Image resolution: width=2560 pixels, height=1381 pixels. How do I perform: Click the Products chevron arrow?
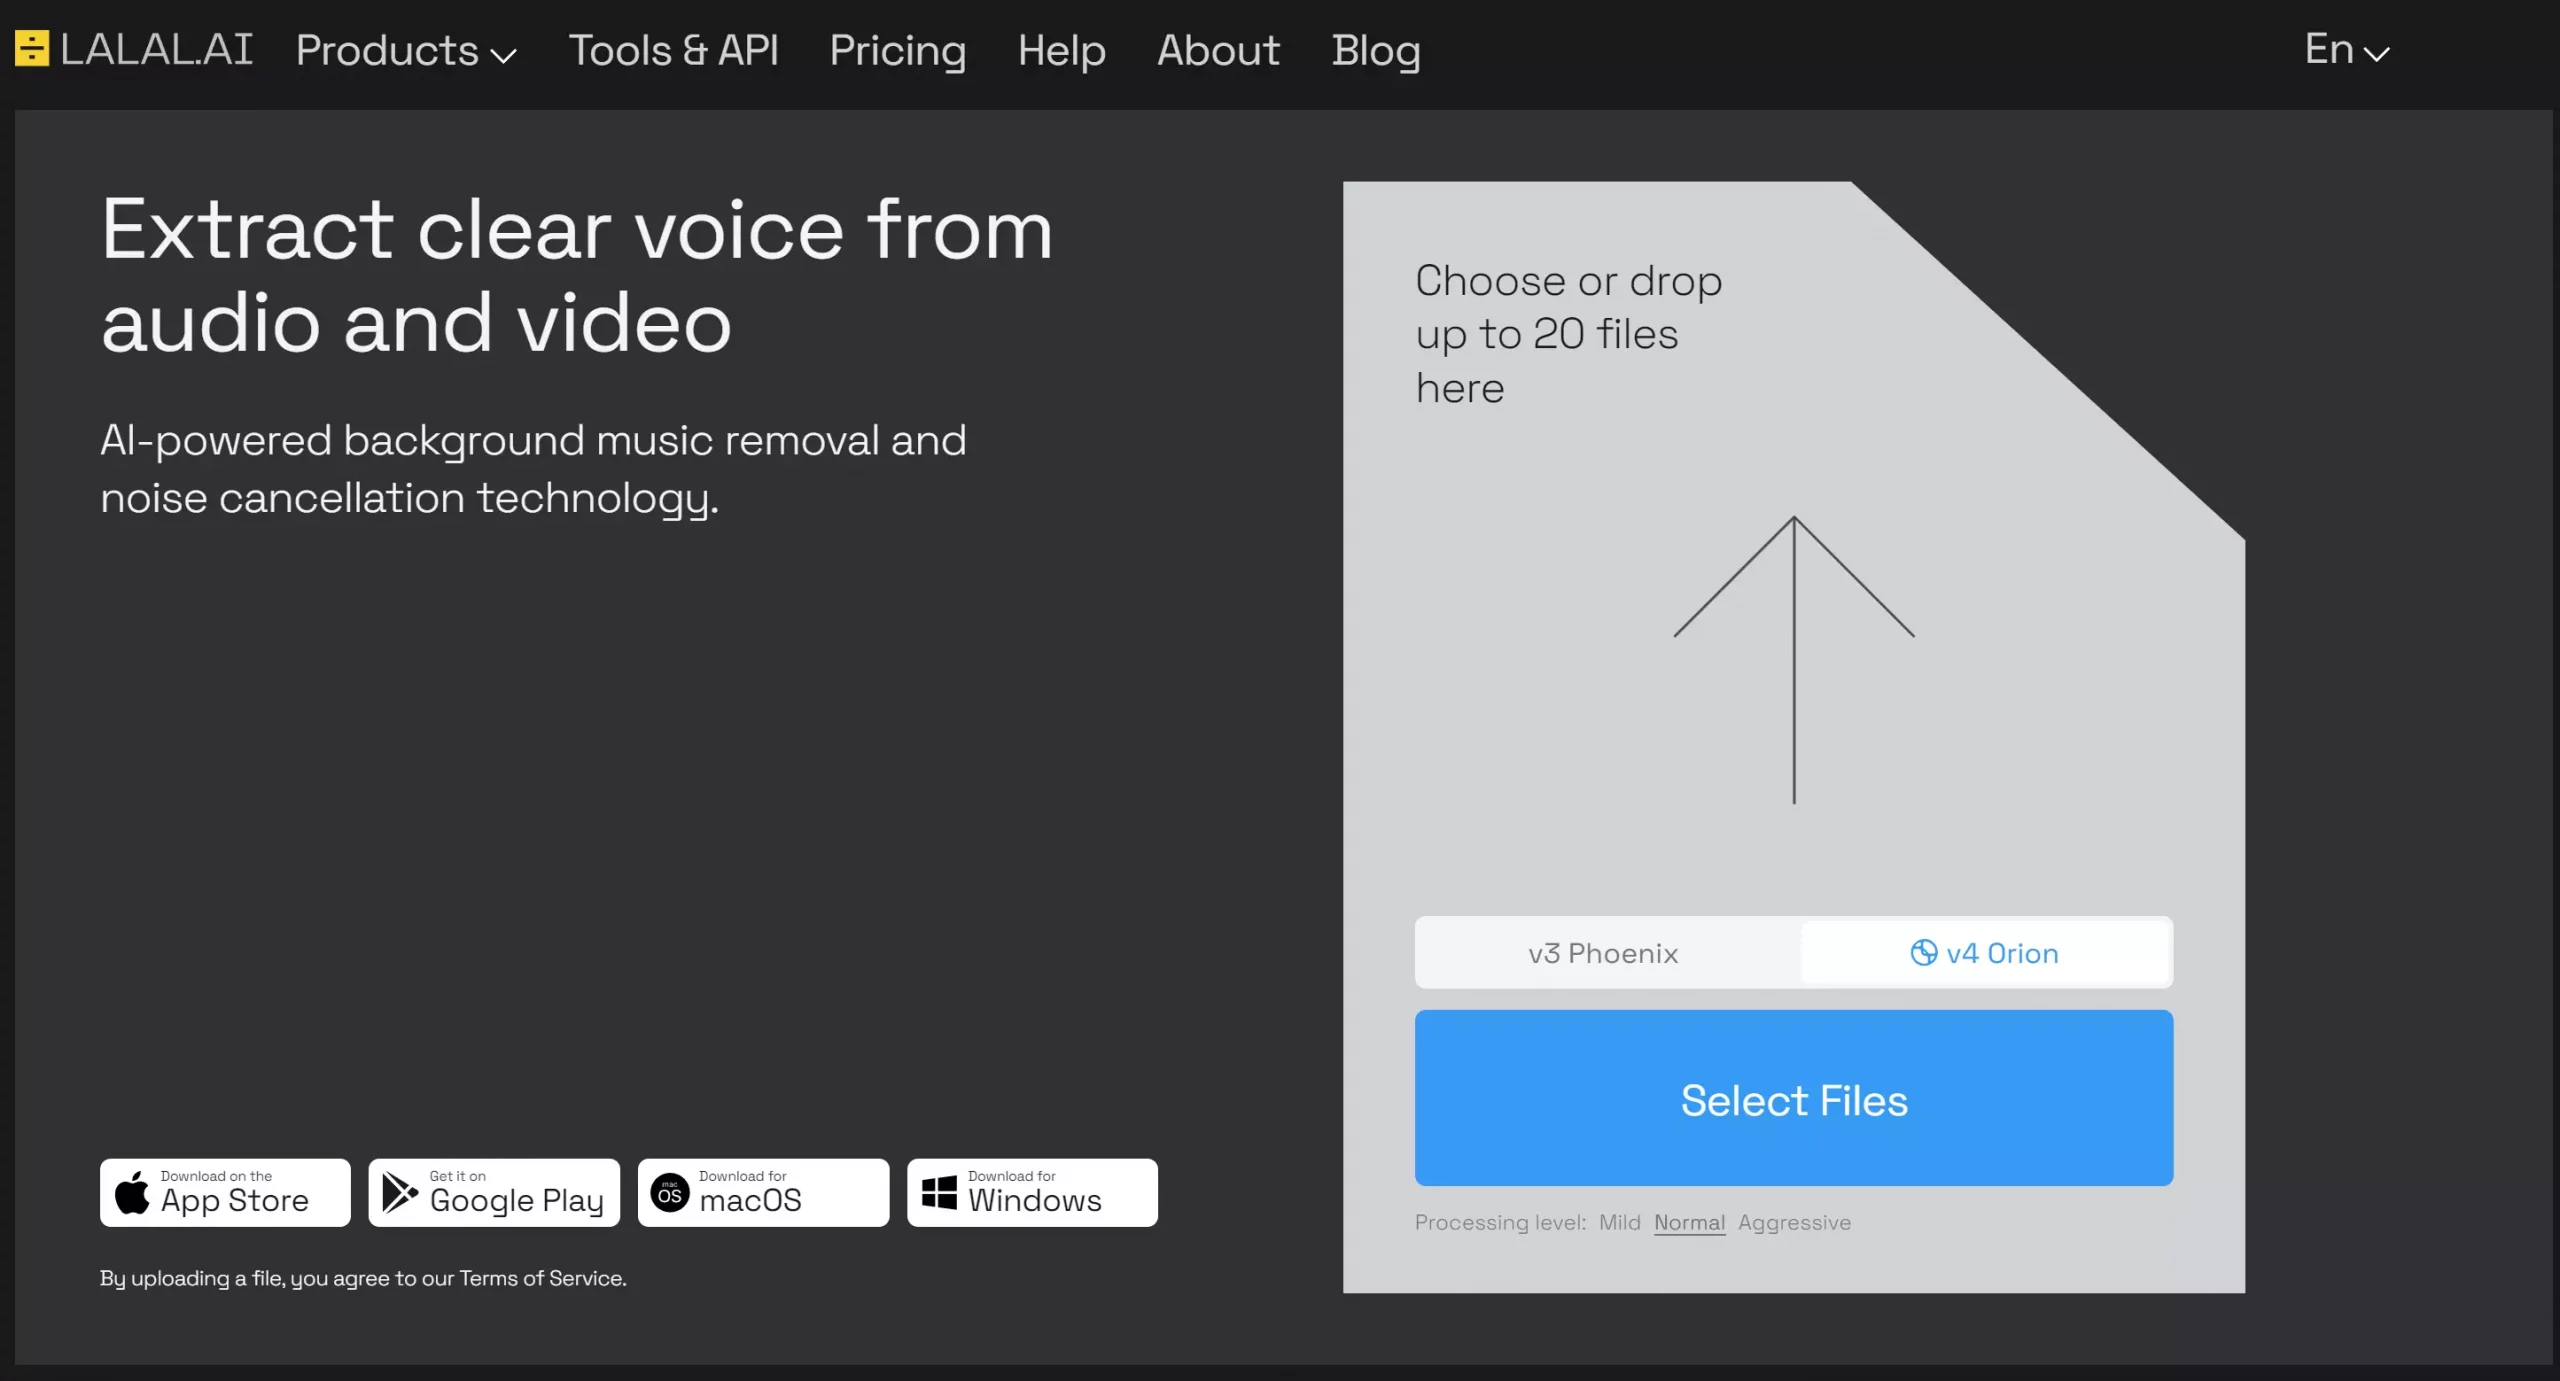pyautogui.click(x=503, y=55)
